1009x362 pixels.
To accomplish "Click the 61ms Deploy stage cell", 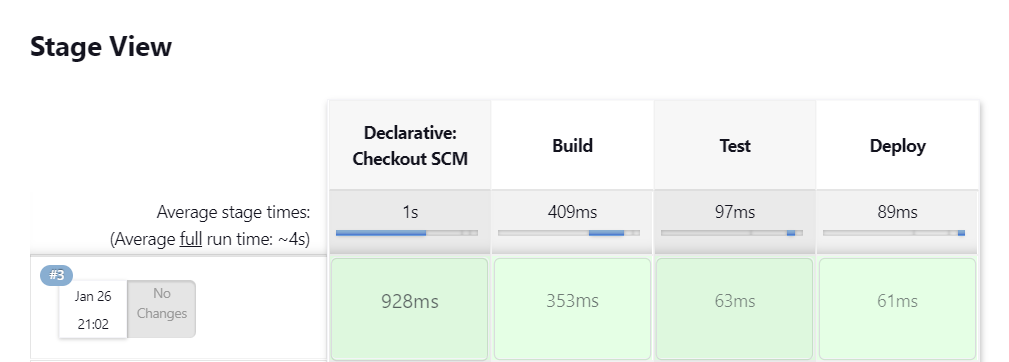I will [x=897, y=309].
